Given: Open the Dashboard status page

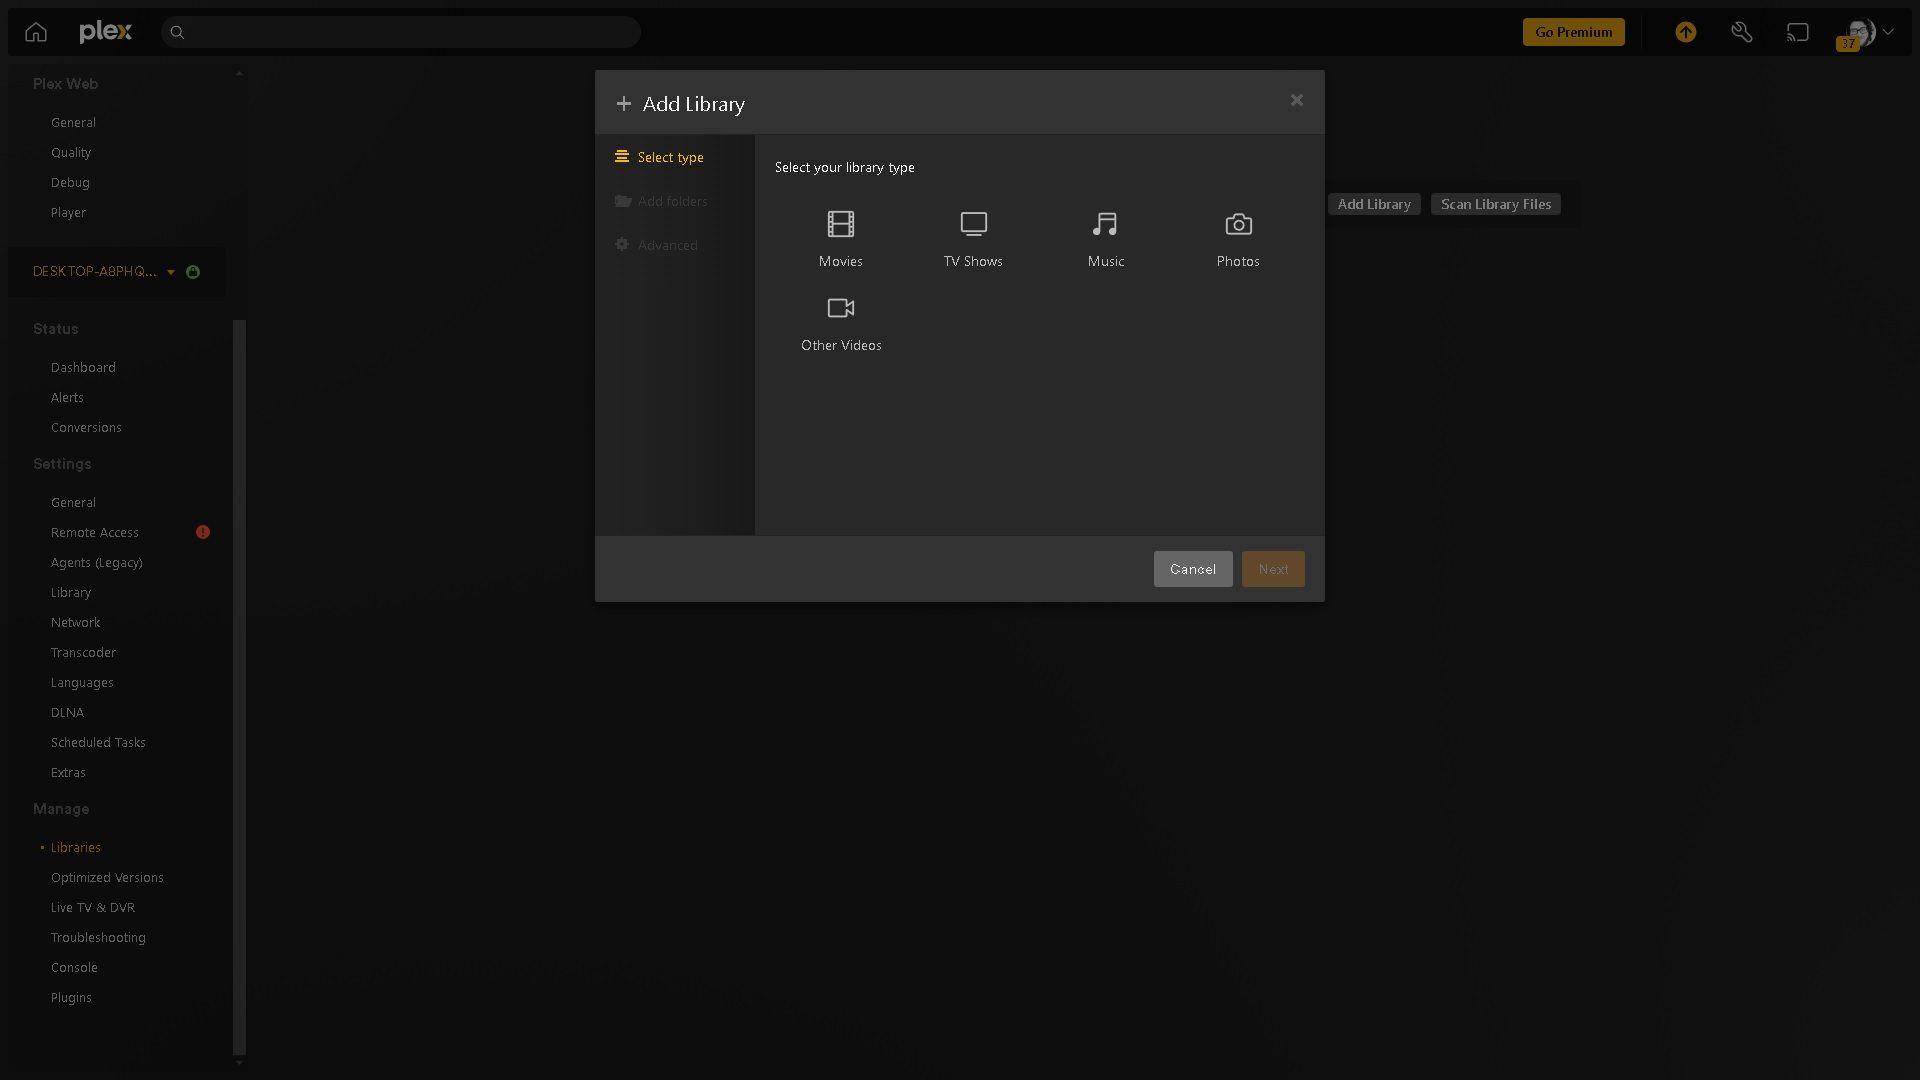Looking at the screenshot, I should [83, 367].
